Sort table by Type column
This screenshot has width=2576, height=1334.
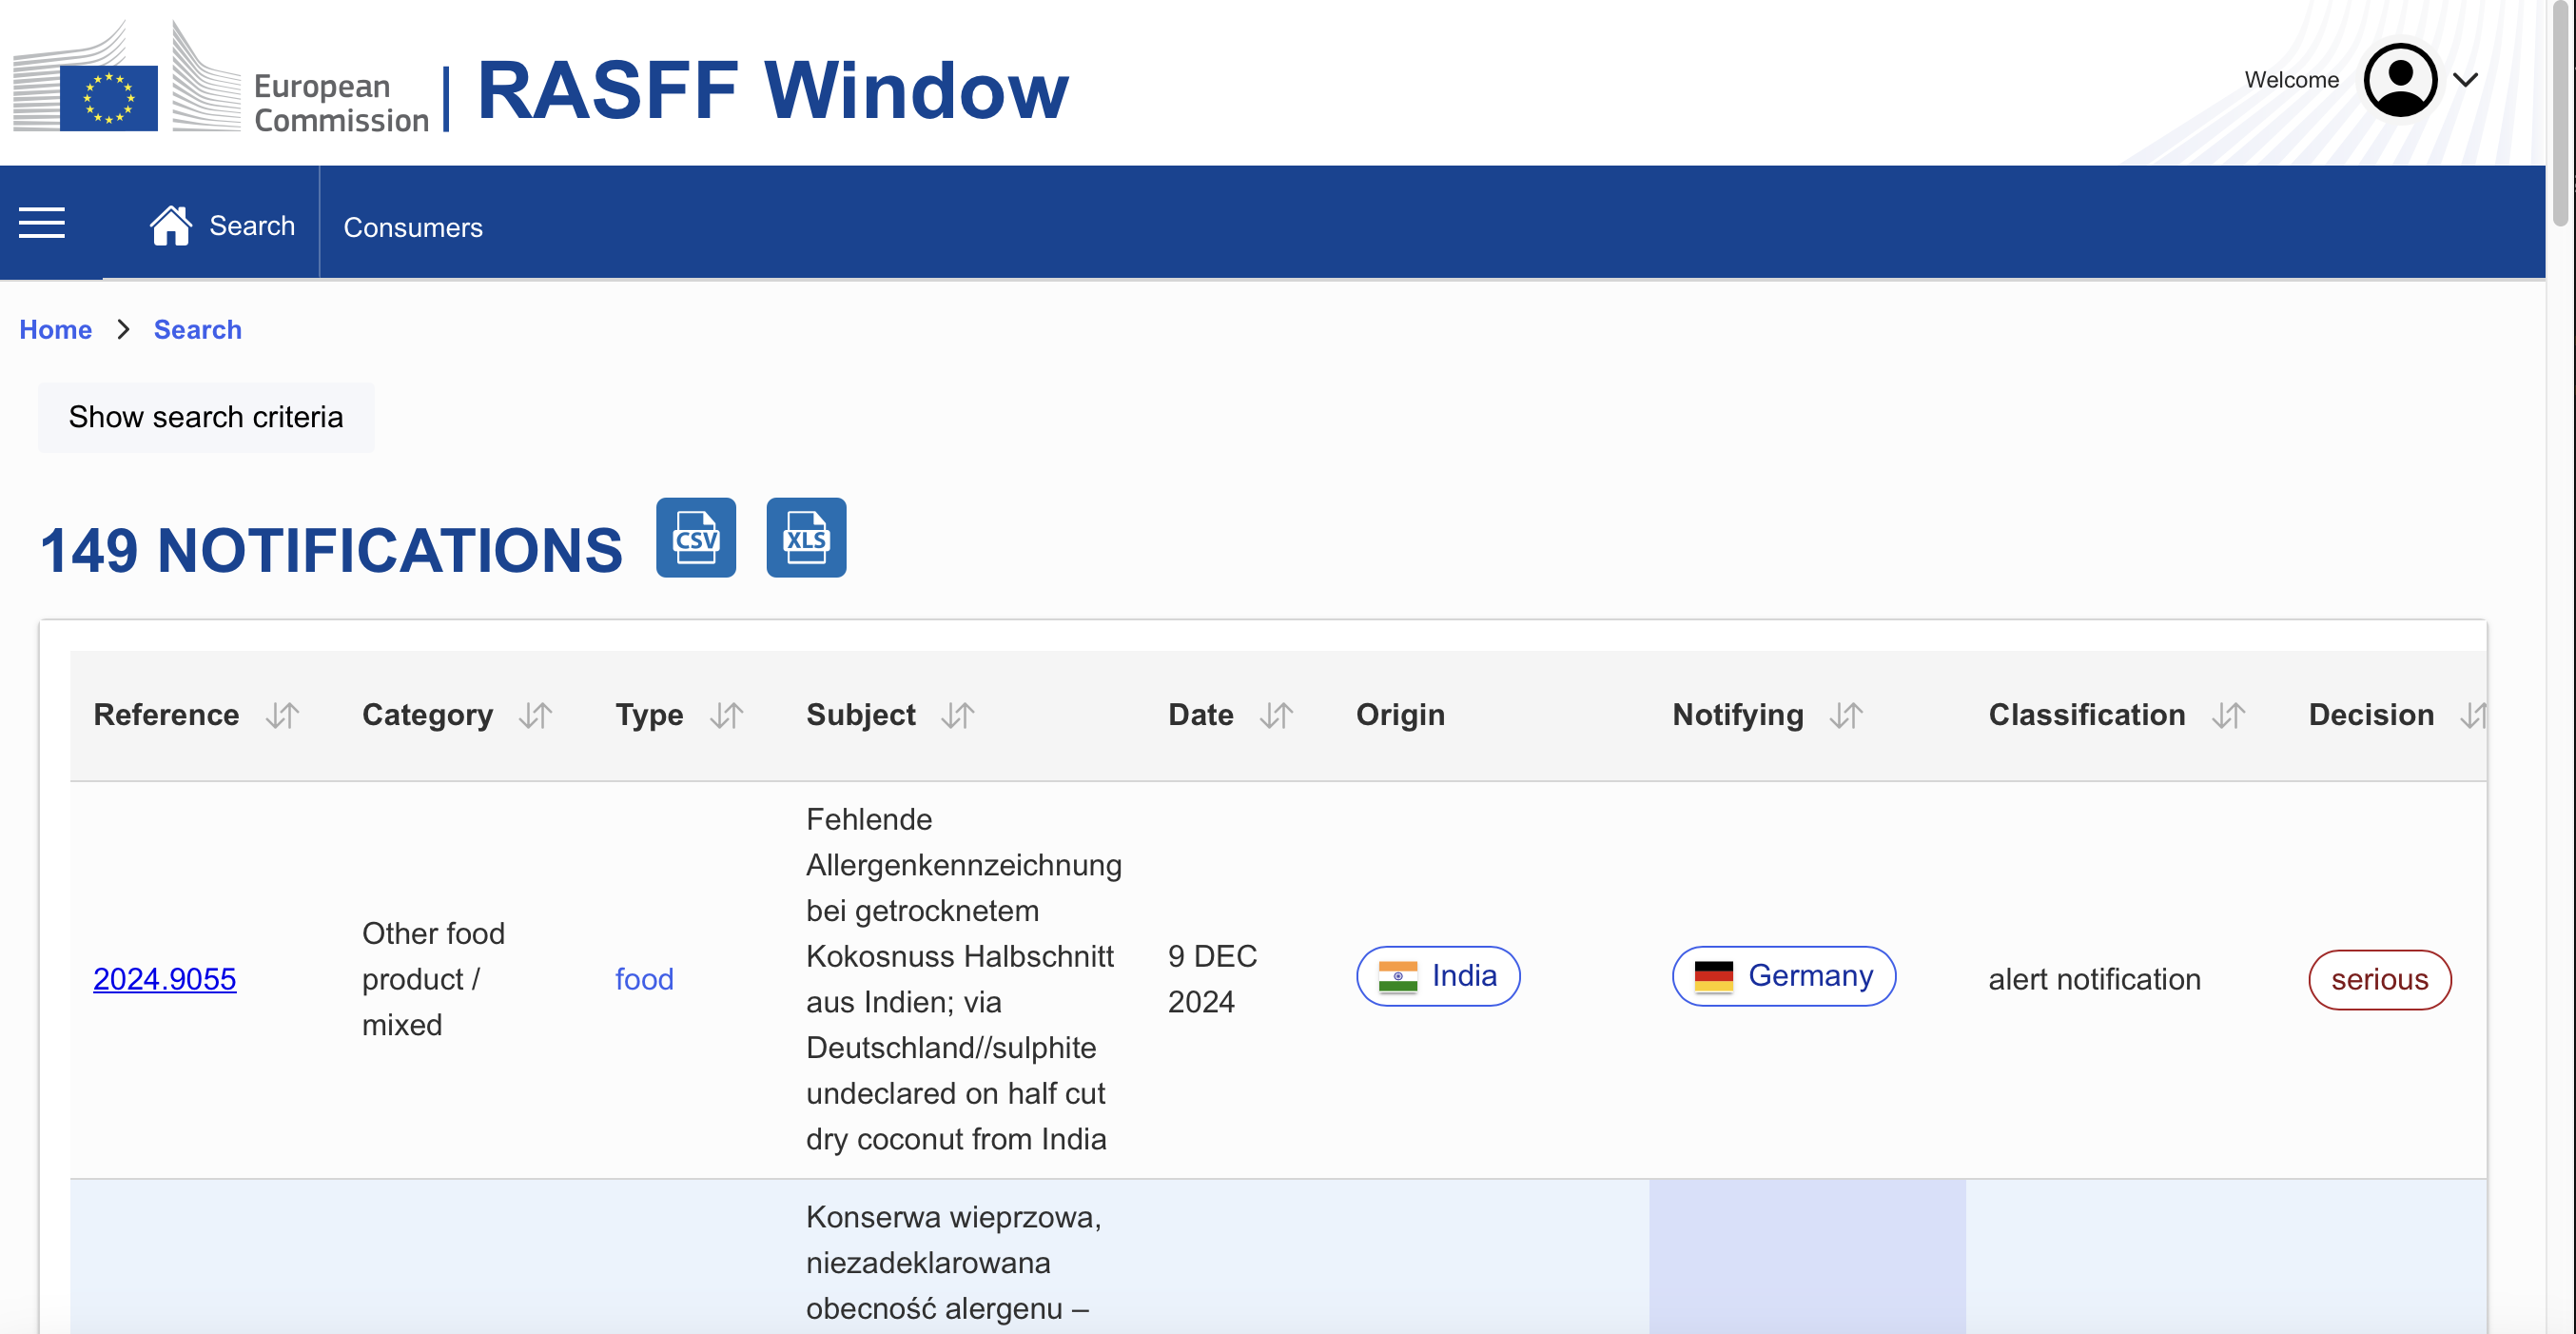727,715
